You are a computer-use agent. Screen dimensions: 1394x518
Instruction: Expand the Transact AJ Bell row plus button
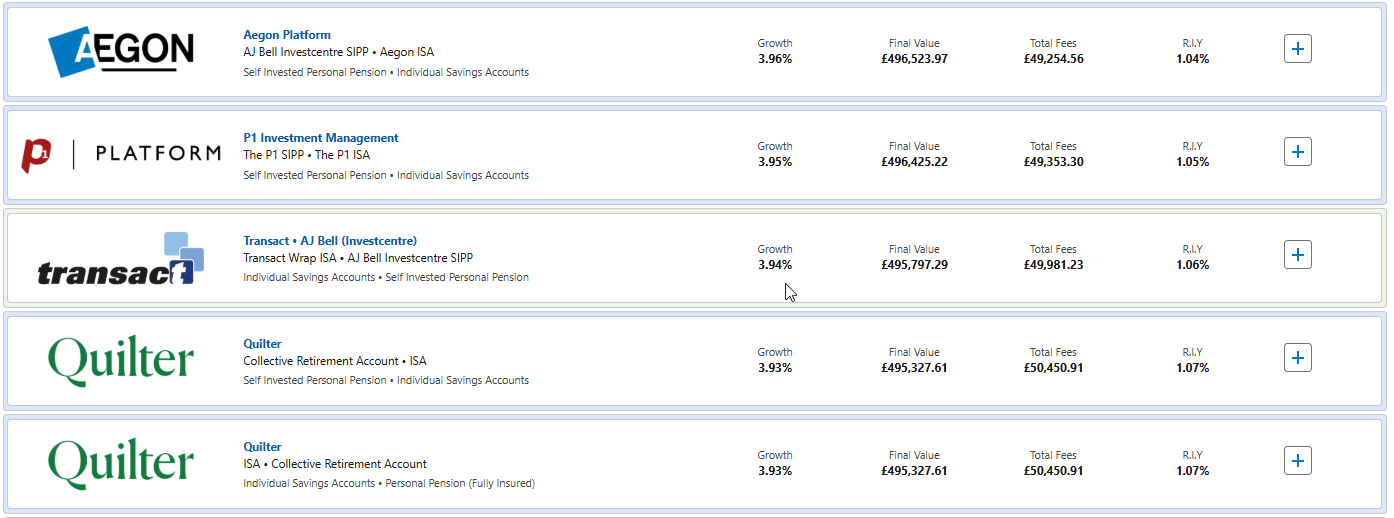pos(1297,255)
